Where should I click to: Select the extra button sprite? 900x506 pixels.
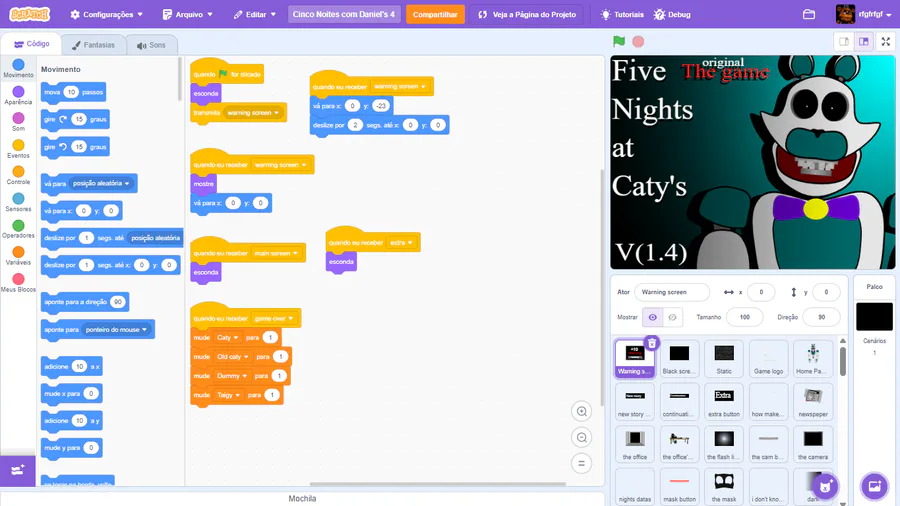(724, 402)
